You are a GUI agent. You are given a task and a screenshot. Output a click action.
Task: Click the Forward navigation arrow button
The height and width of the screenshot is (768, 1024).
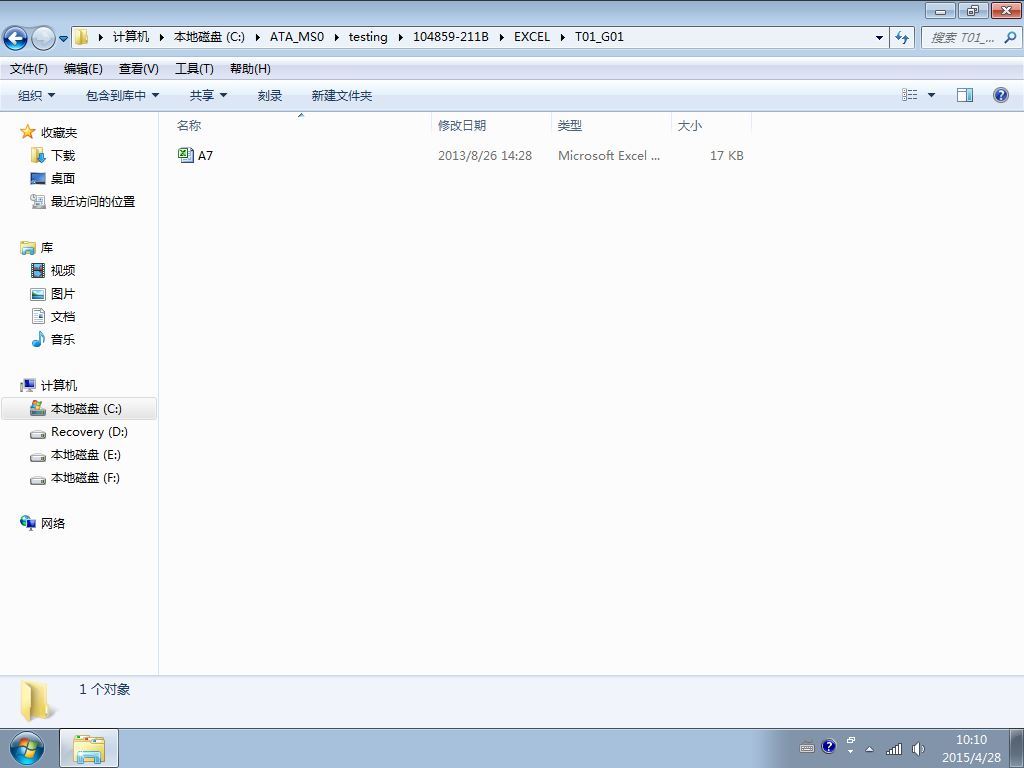click(x=43, y=38)
